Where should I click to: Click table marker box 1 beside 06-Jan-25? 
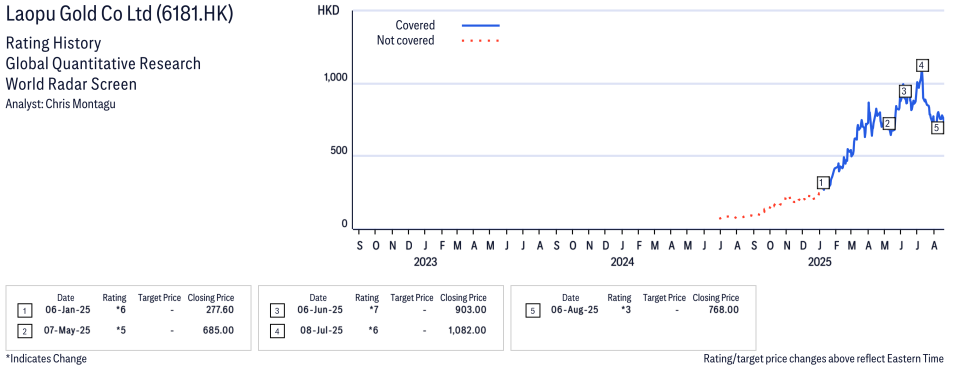point(24,310)
